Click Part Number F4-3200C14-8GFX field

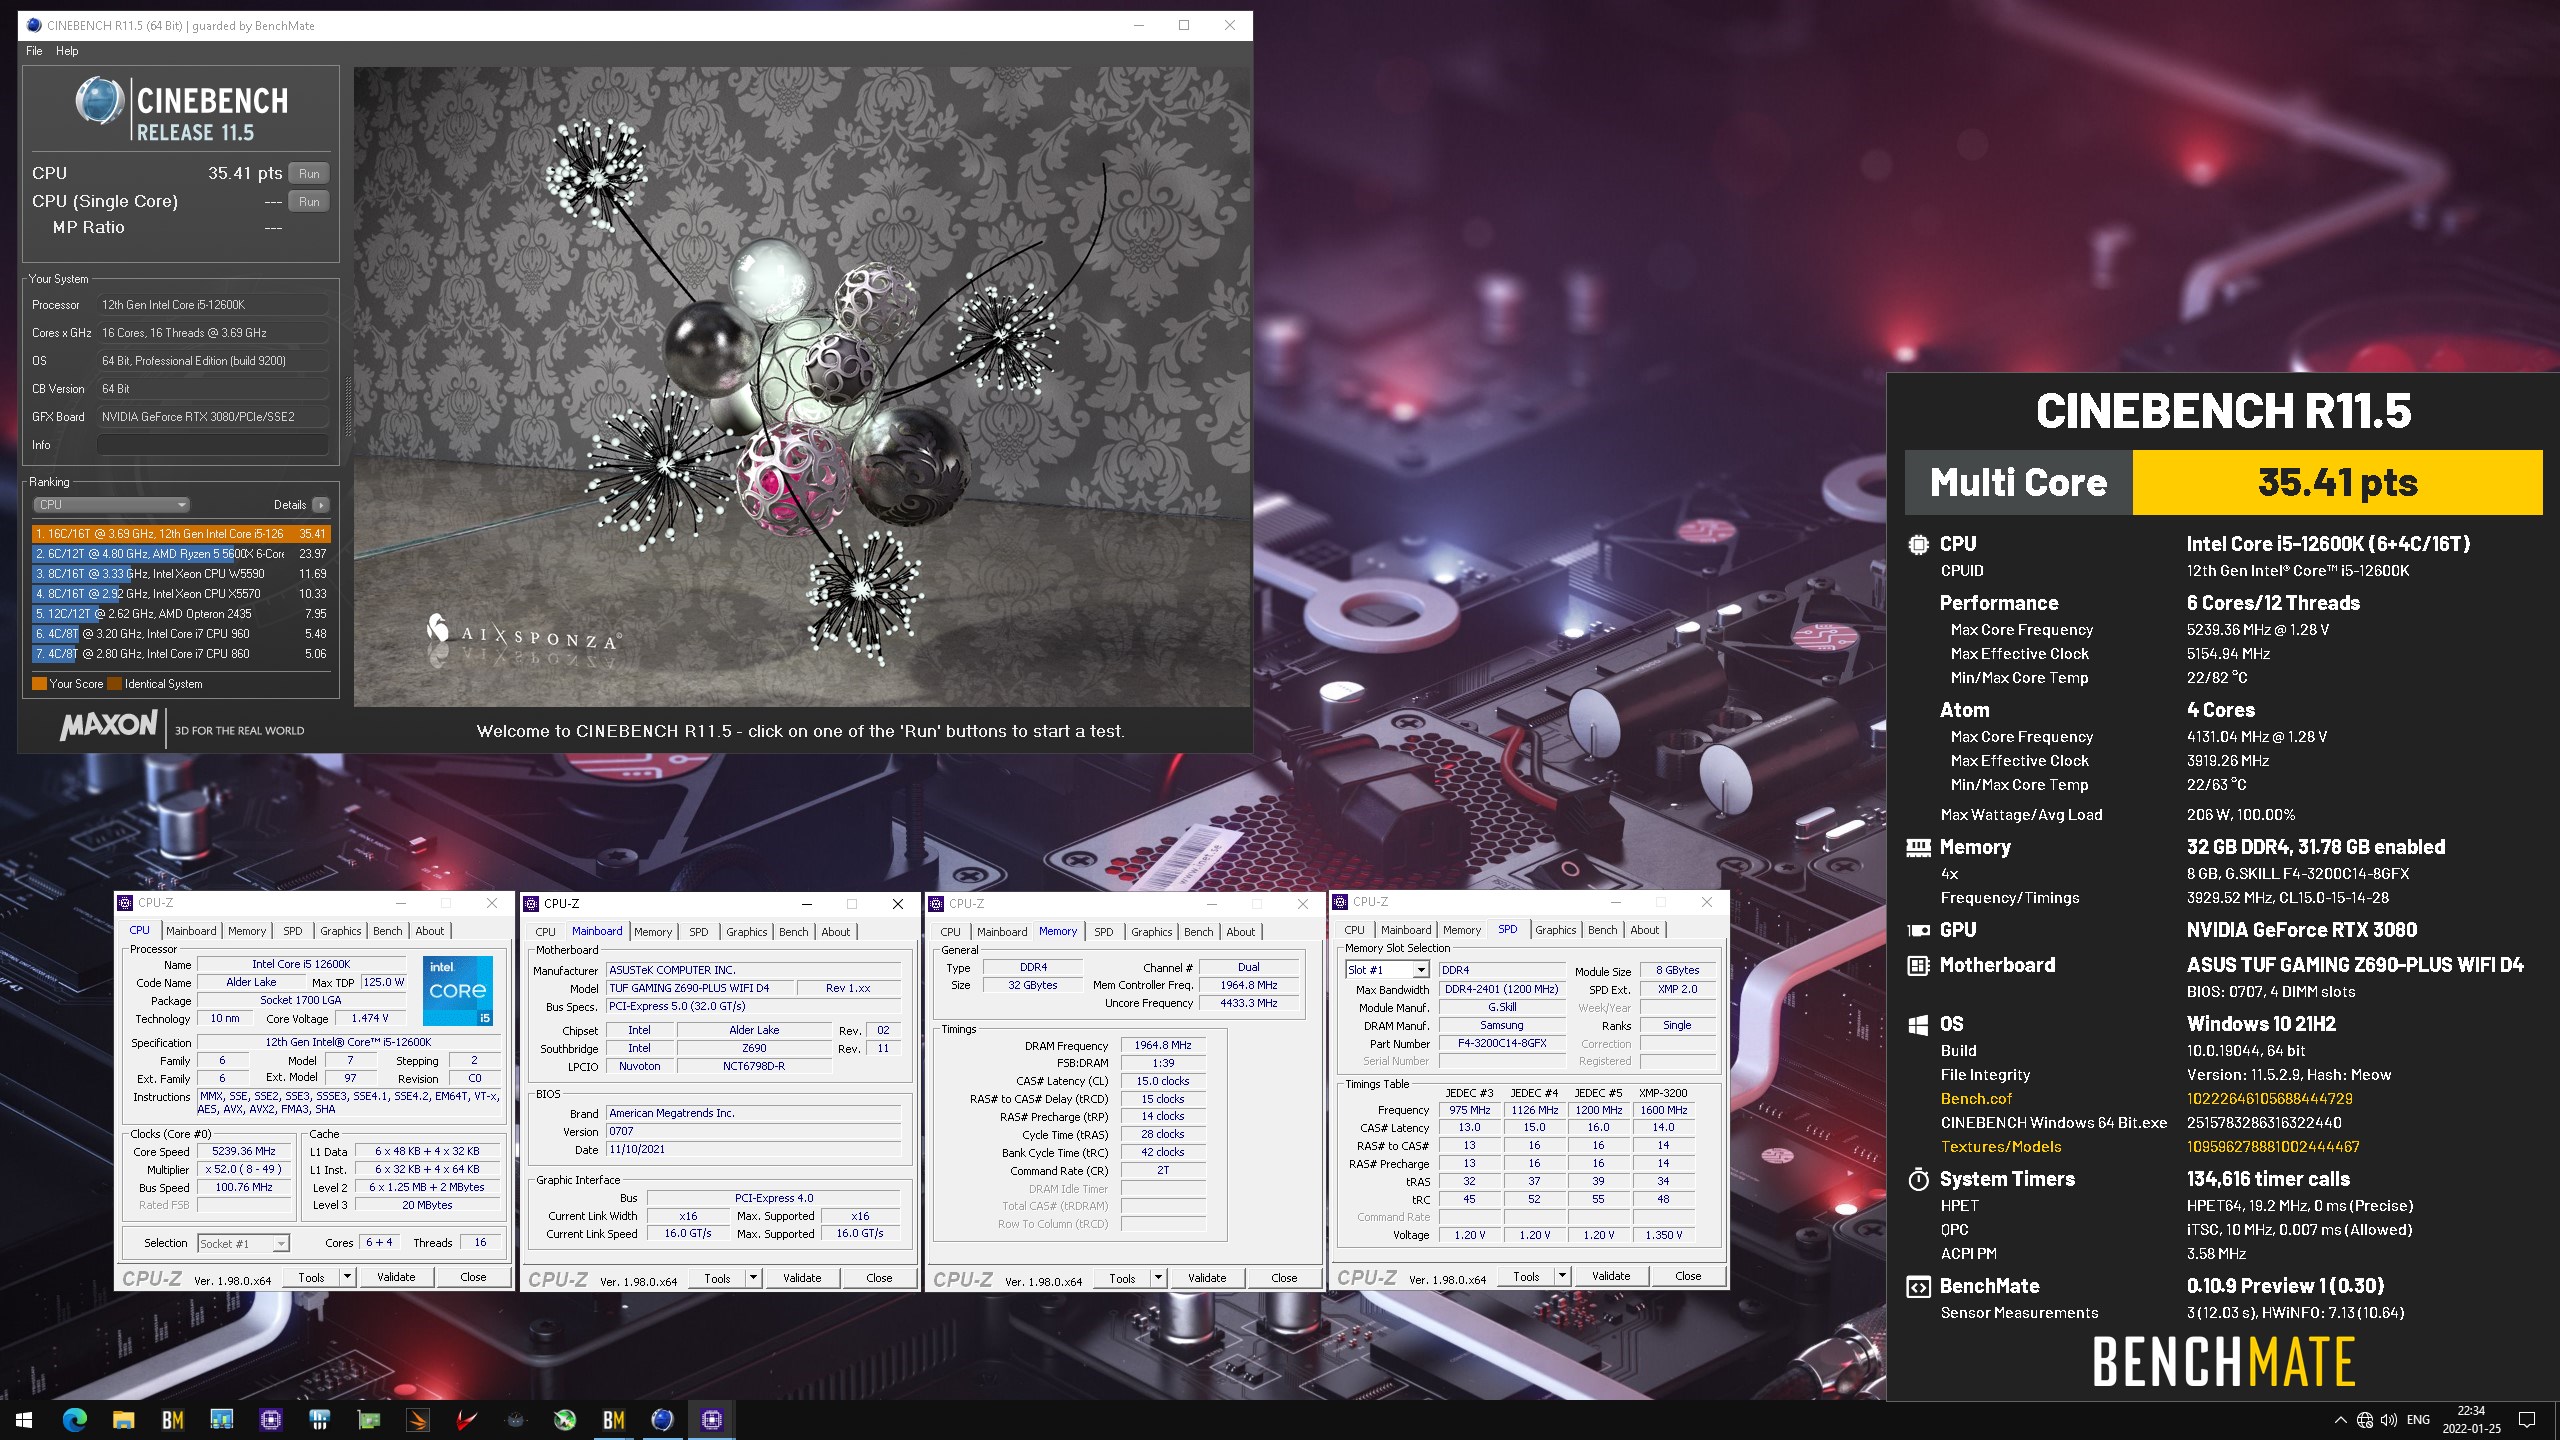click(1502, 1043)
